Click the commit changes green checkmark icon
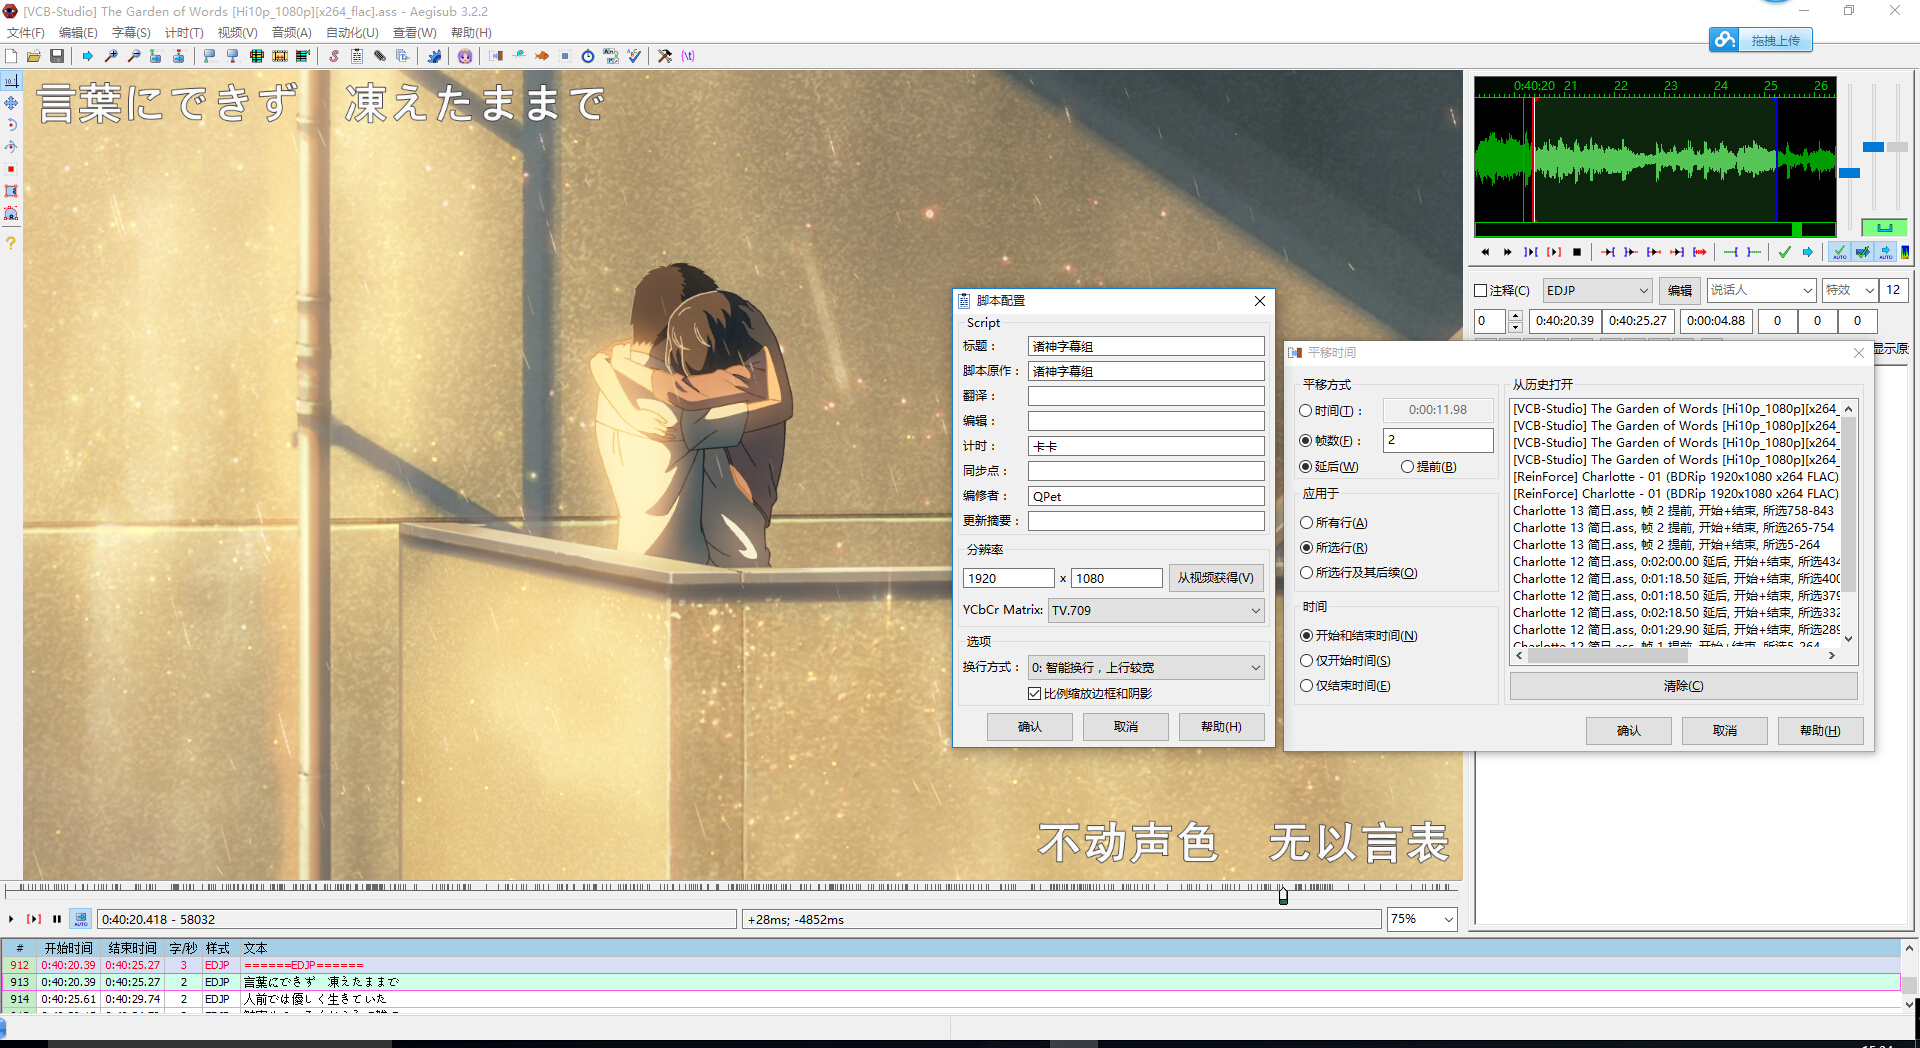Image resolution: width=1920 pixels, height=1048 pixels. coord(1785,252)
